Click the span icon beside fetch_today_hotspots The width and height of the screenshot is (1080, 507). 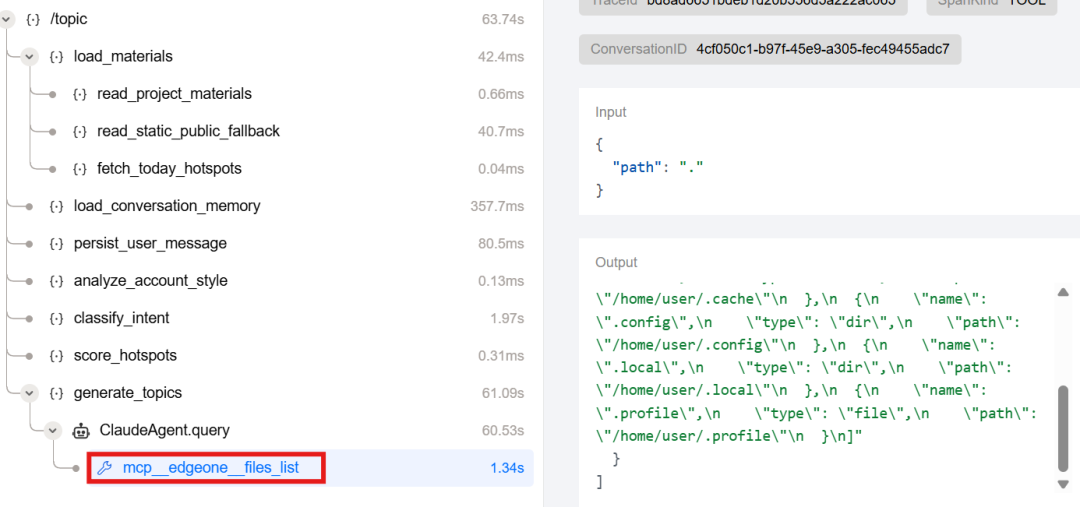(x=80, y=168)
